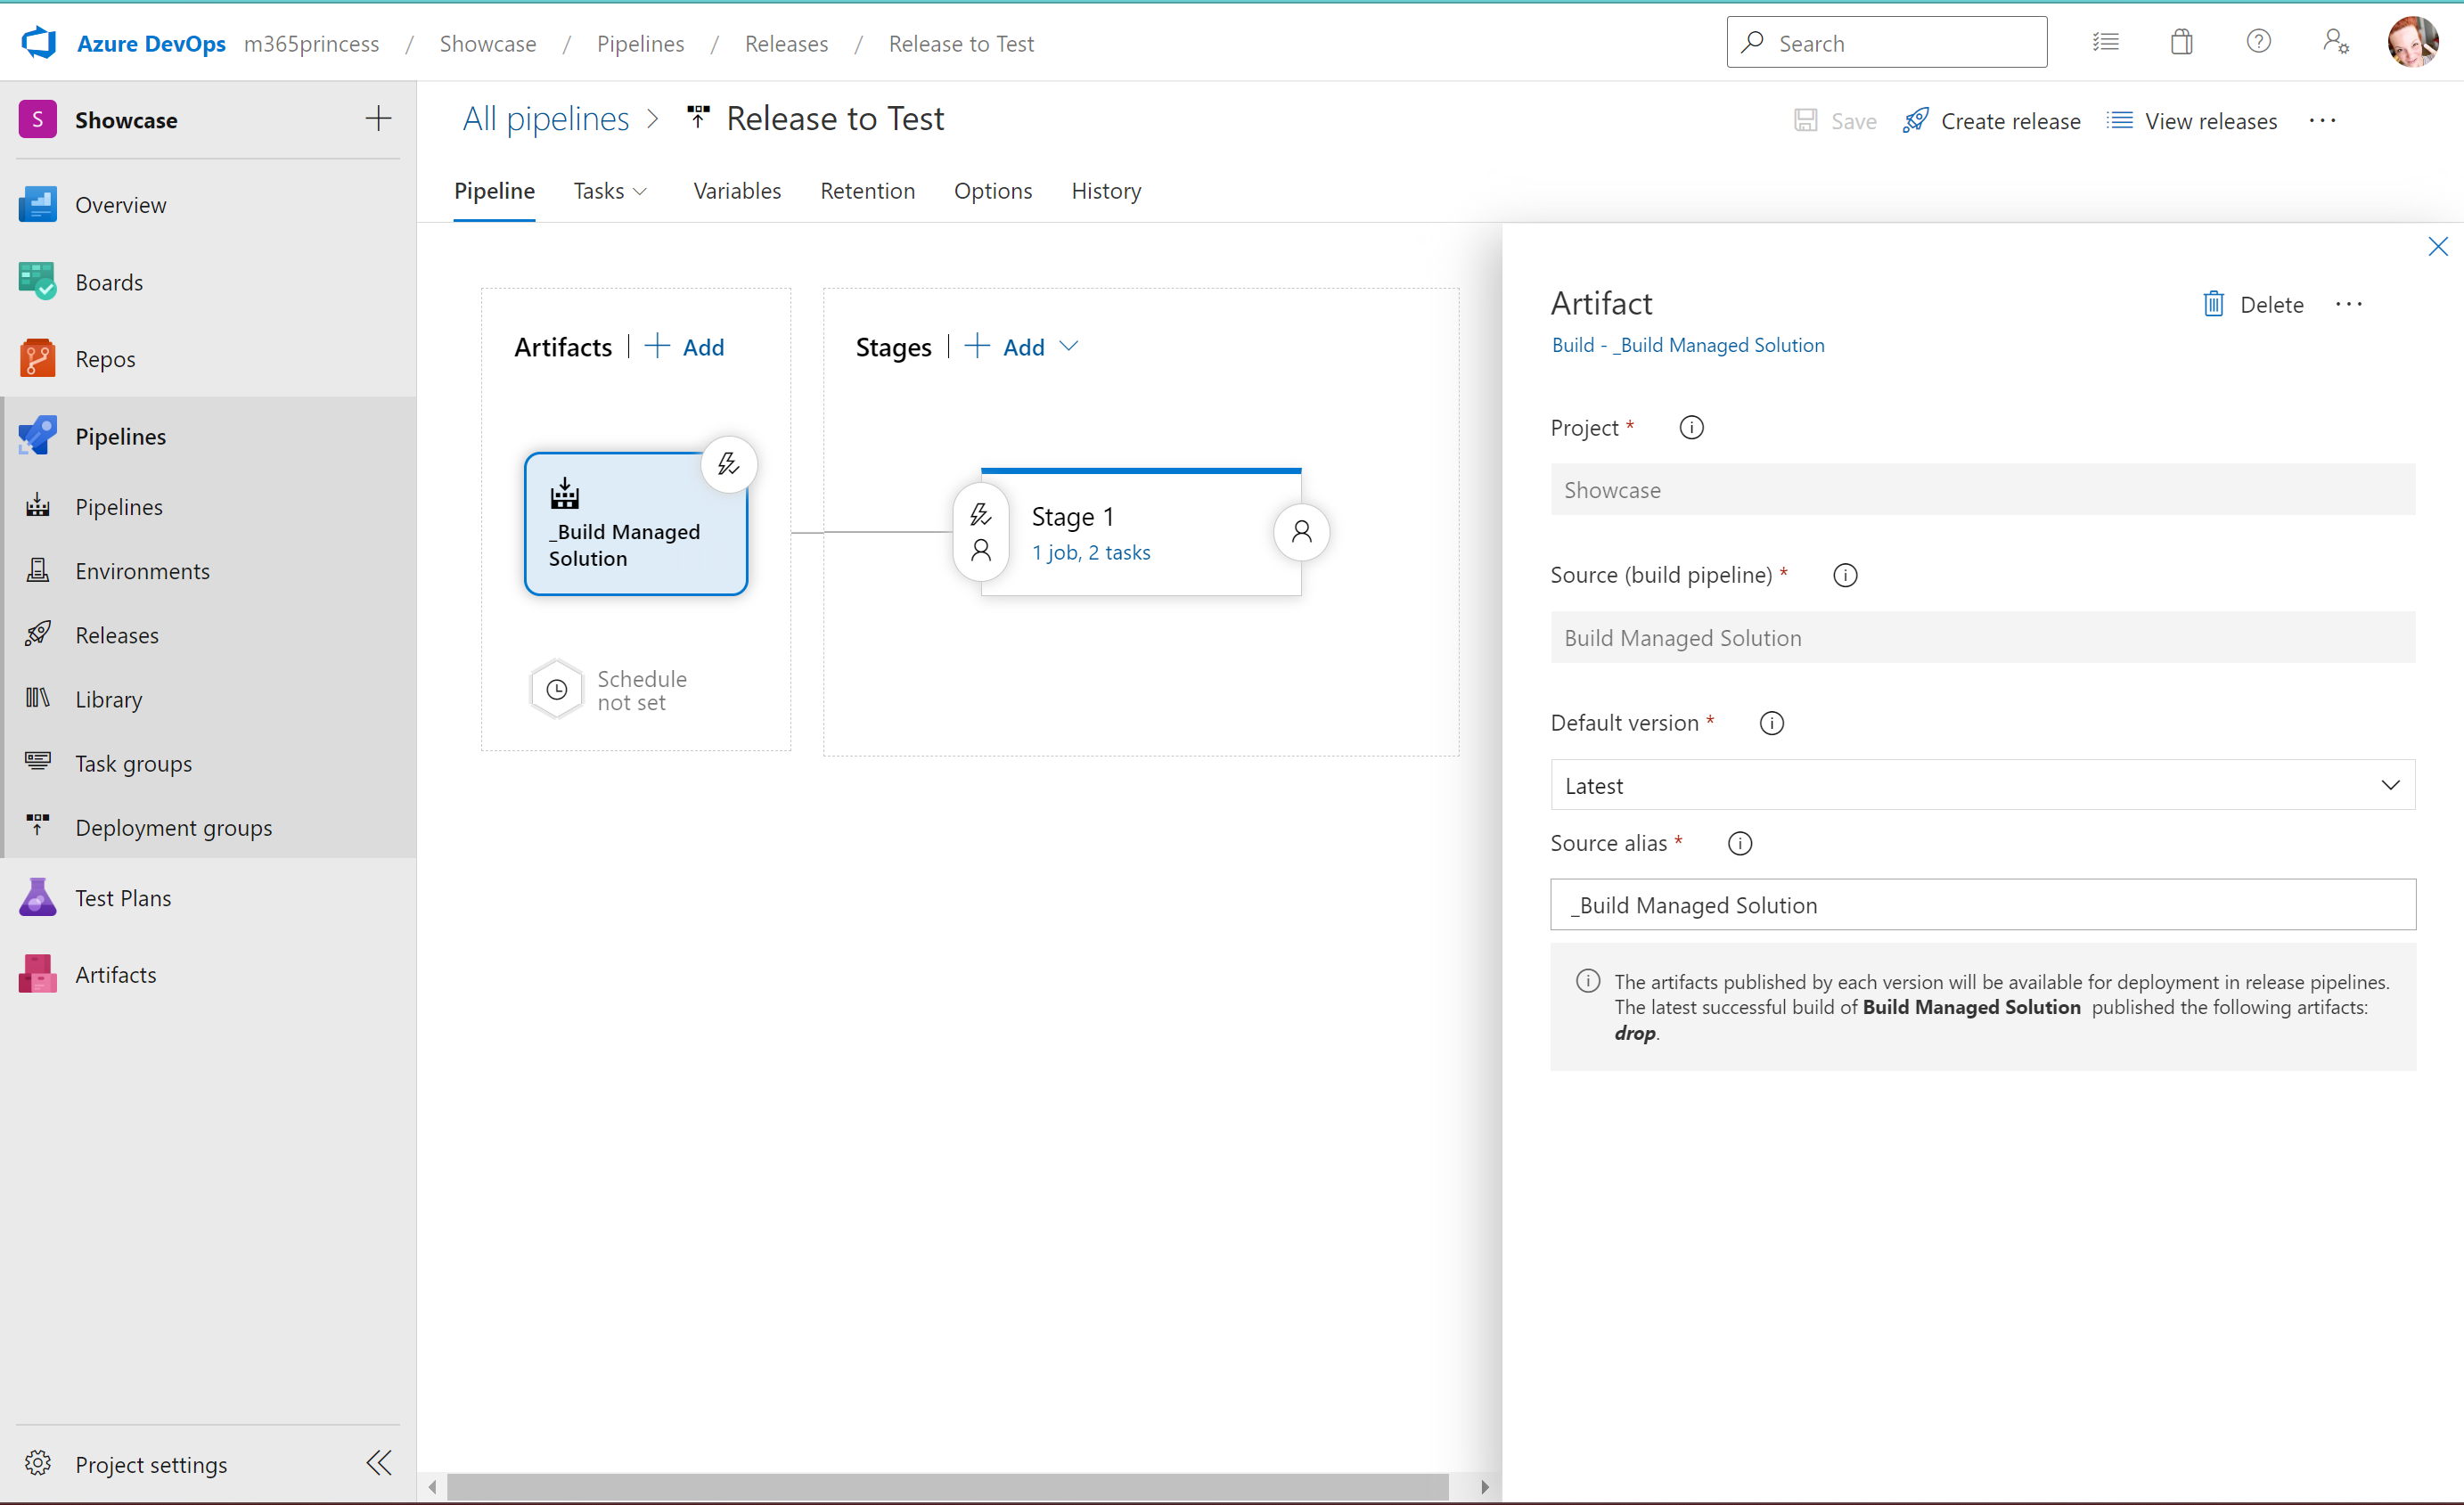Screen dimensions: 2464x1505
Task: Switch to the Variables tab
Action: click(x=737, y=191)
